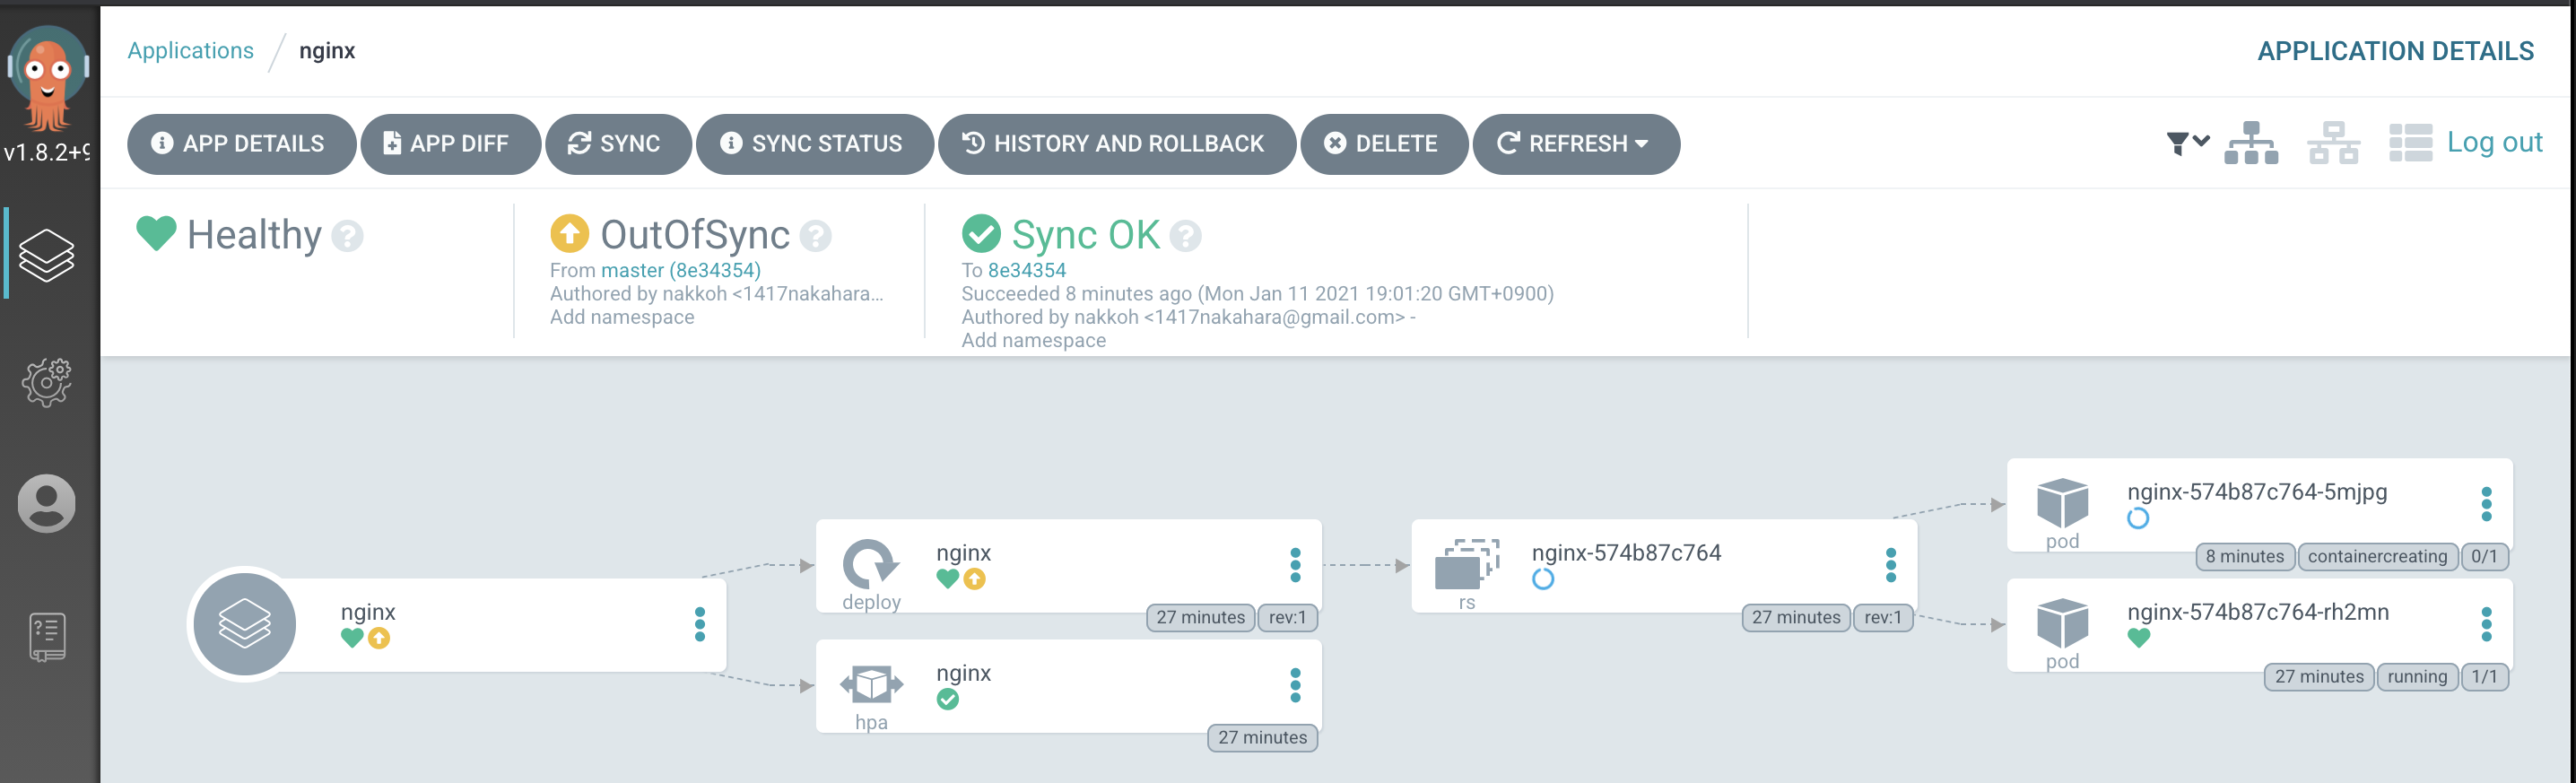
Task: Click nginx deploy node name
Action: (963, 553)
